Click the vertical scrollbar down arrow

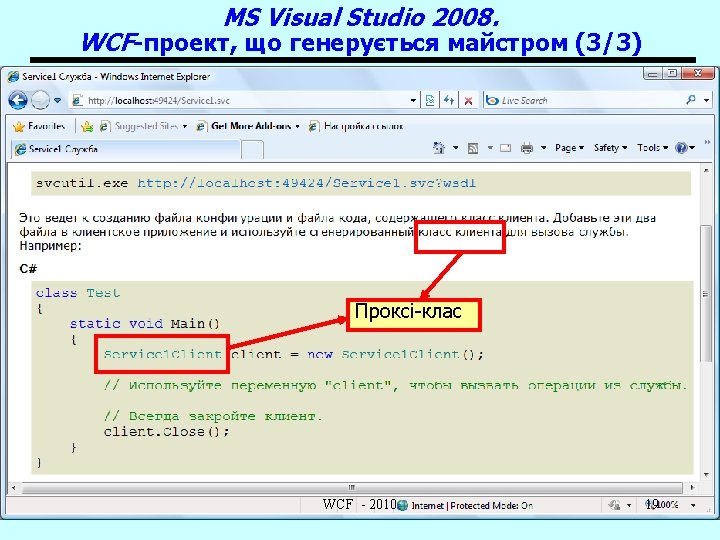coord(706,475)
